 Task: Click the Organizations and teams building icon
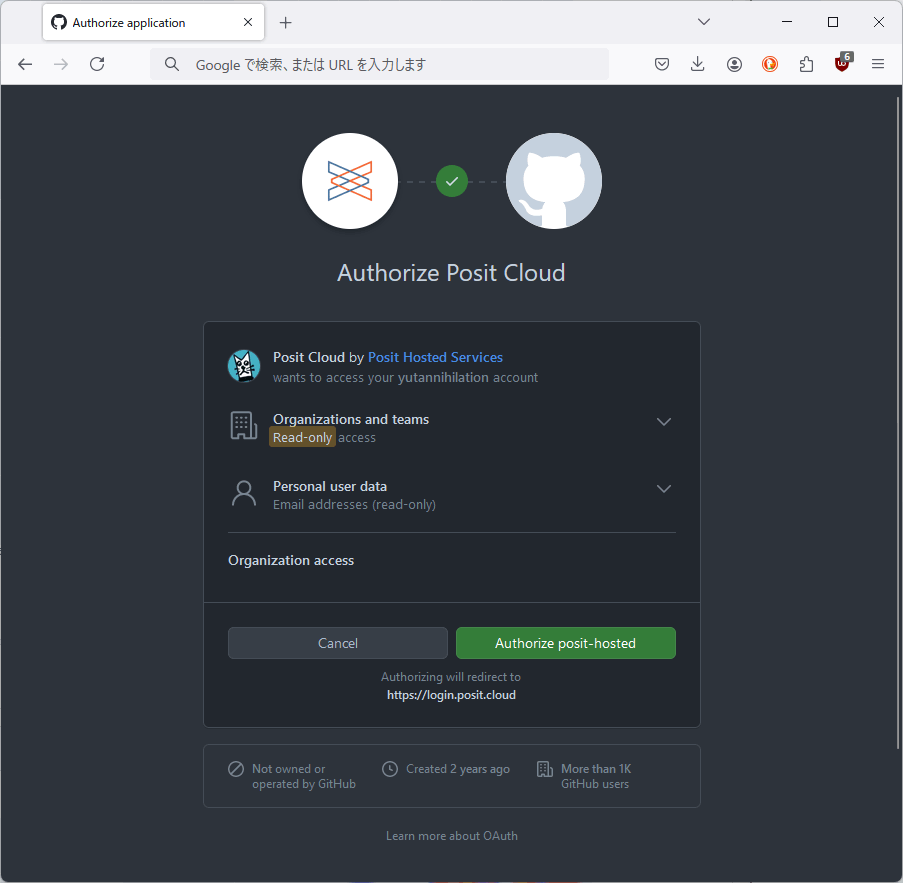[x=243, y=426]
